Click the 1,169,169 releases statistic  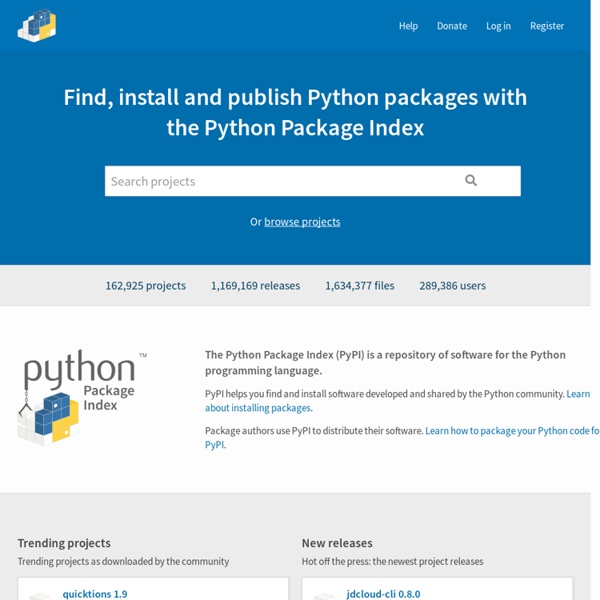click(x=255, y=286)
